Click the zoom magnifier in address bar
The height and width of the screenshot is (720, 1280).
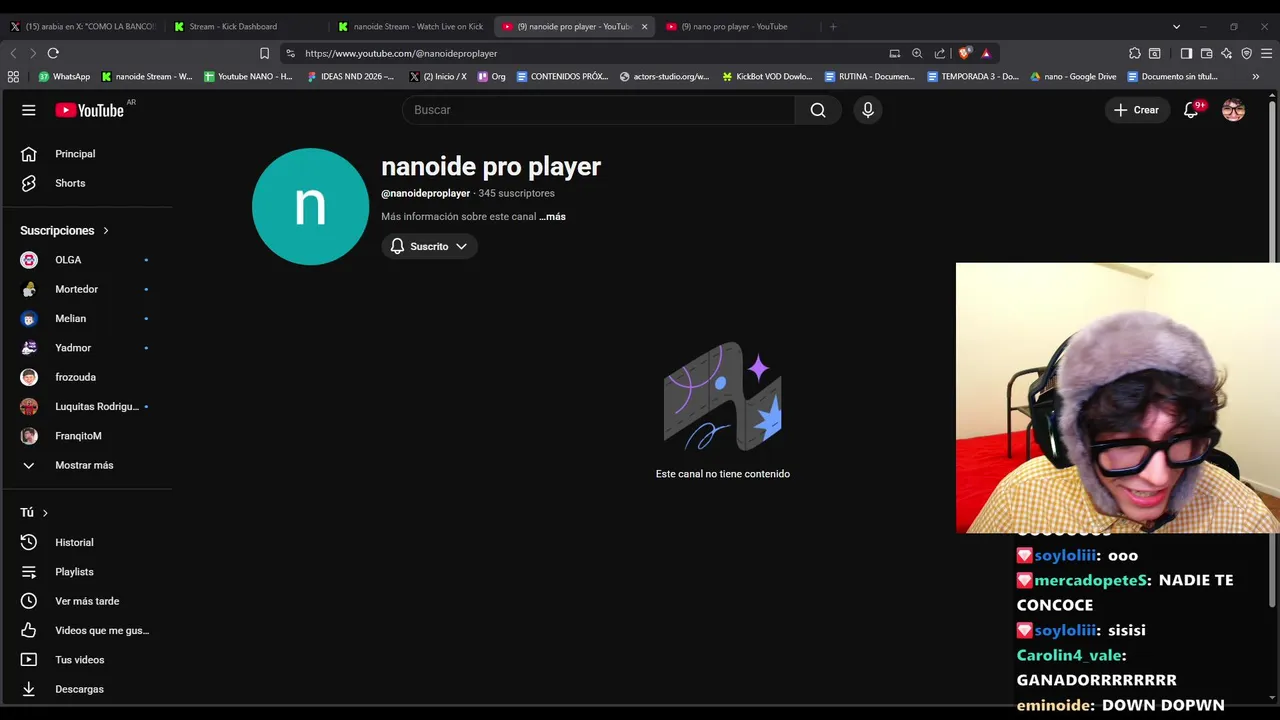pyautogui.click(x=917, y=53)
